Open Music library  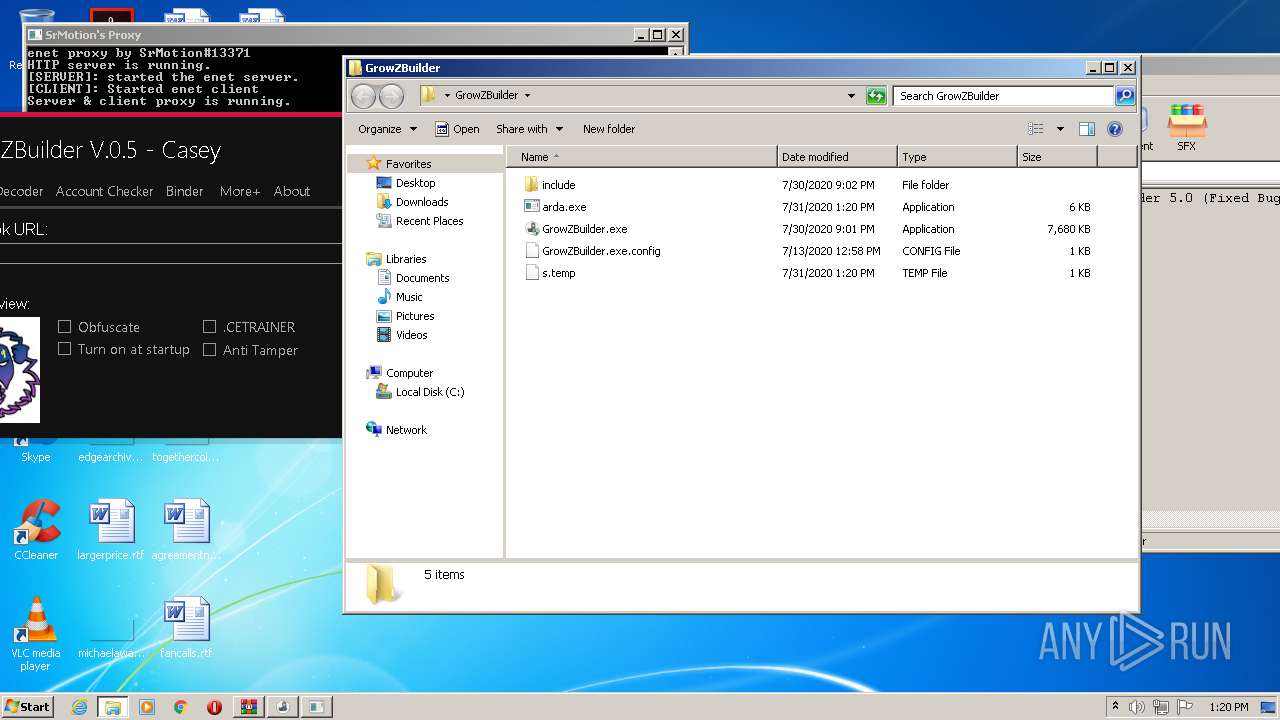(399, 297)
